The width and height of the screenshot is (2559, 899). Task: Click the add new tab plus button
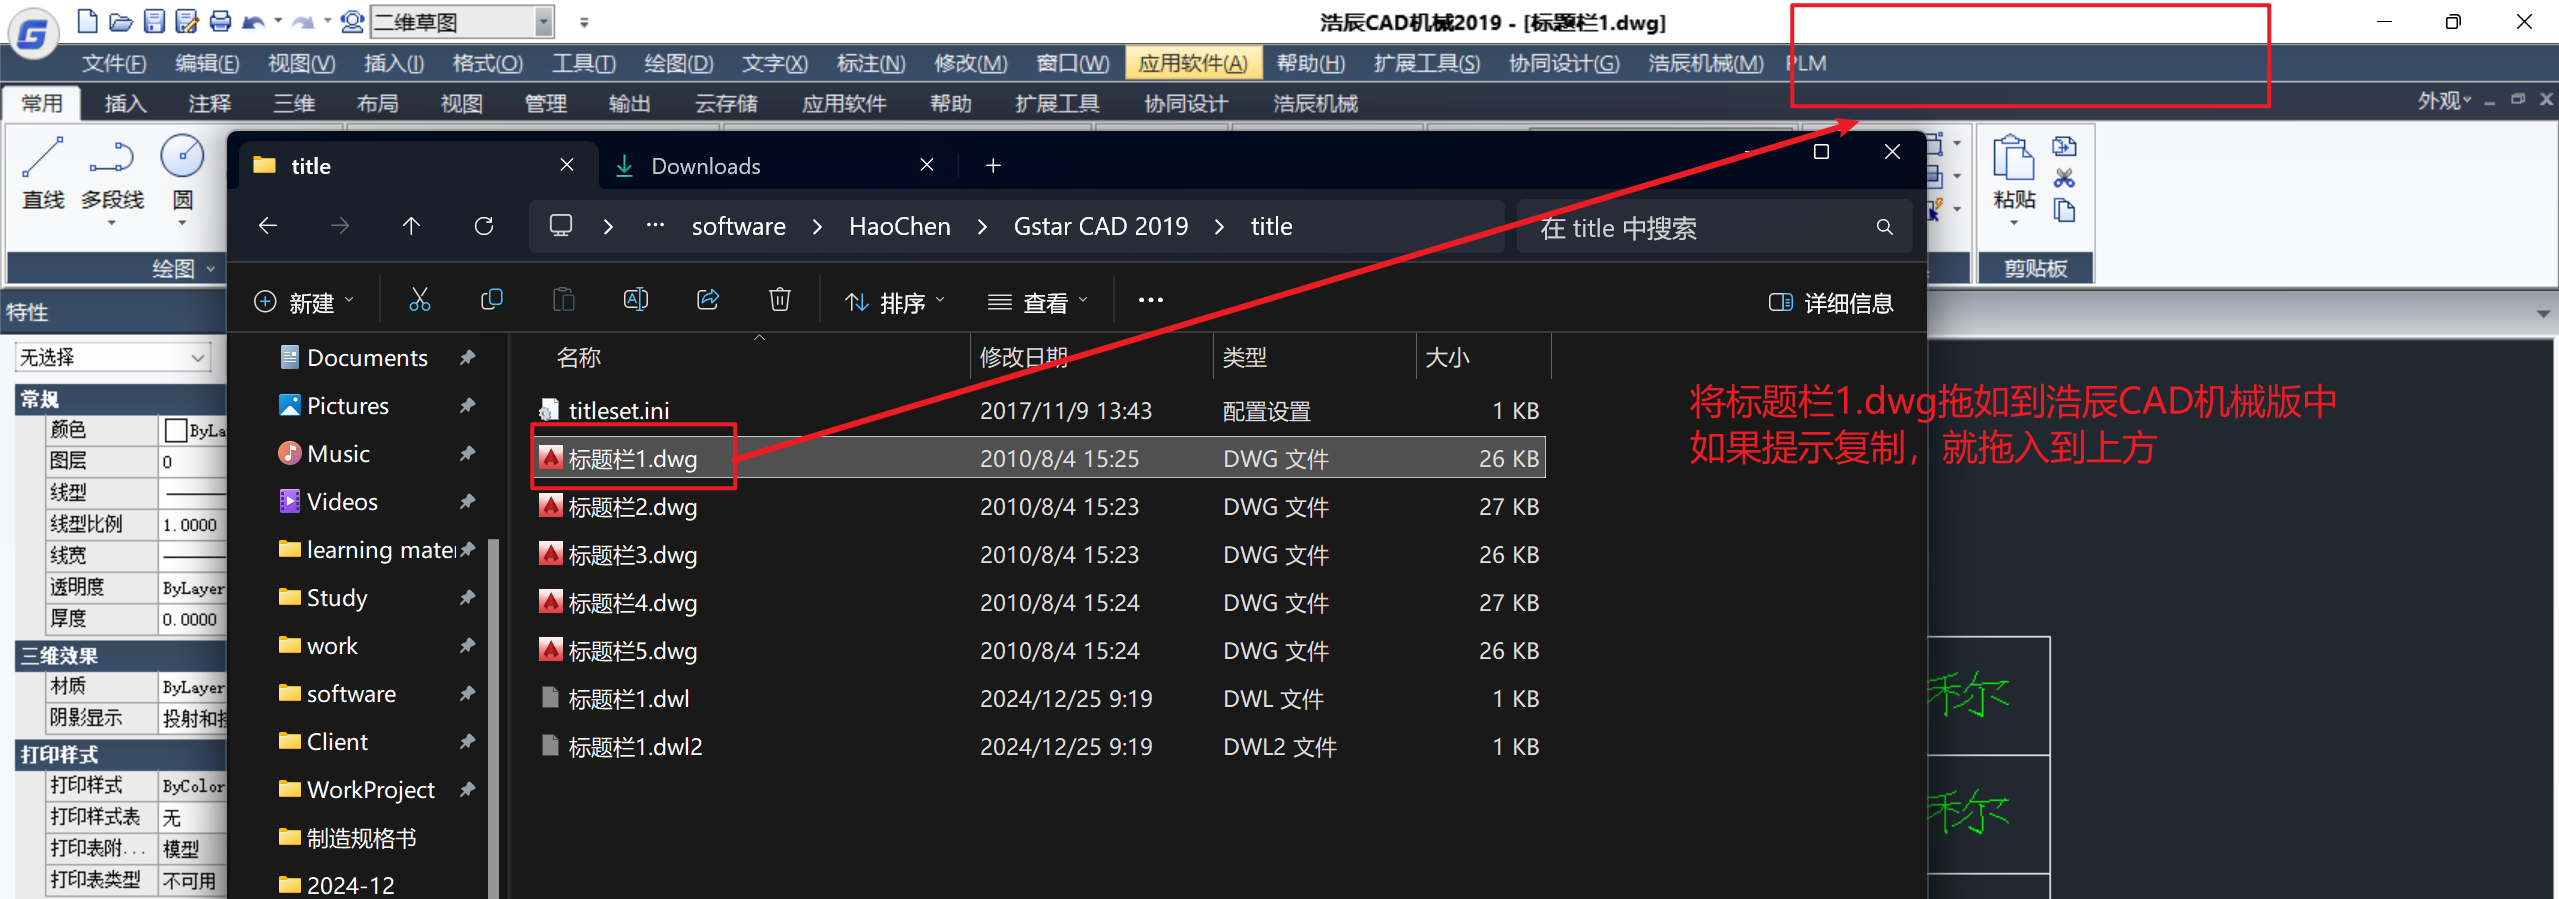993,166
